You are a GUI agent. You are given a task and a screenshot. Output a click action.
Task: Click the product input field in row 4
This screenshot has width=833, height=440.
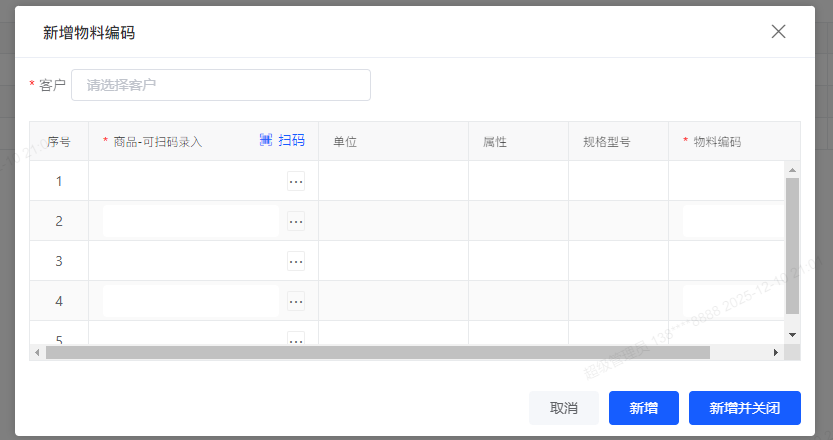(x=191, y=301)
